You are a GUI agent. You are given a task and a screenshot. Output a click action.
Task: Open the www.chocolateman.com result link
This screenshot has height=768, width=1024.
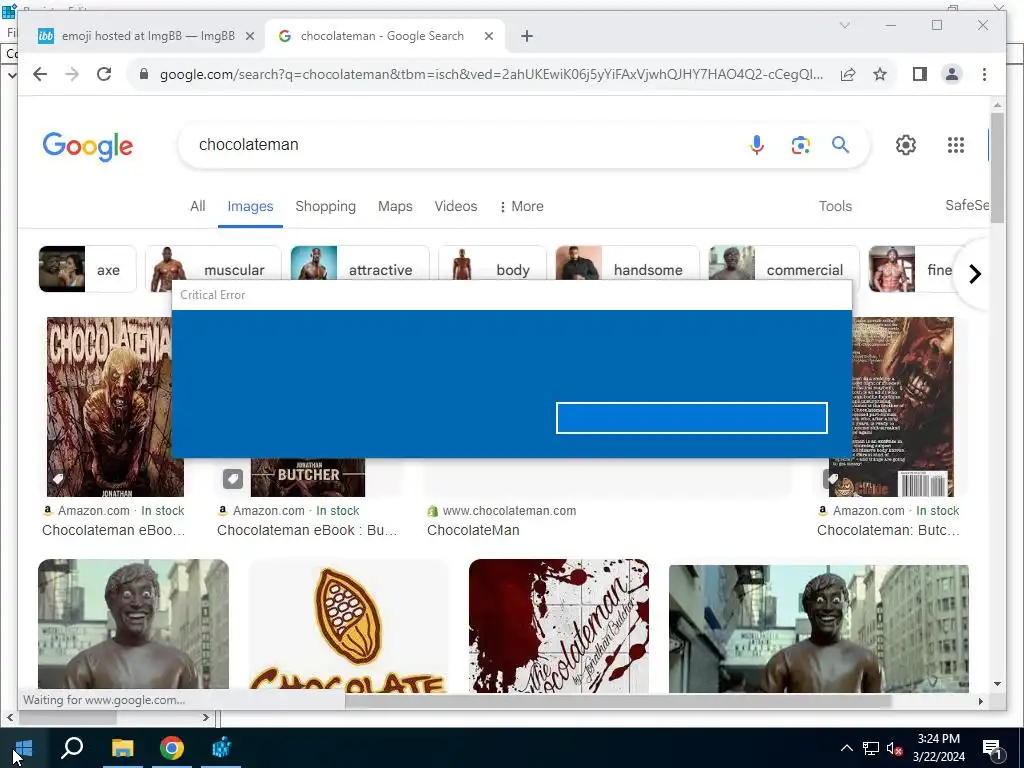click(x=509, y=511)
